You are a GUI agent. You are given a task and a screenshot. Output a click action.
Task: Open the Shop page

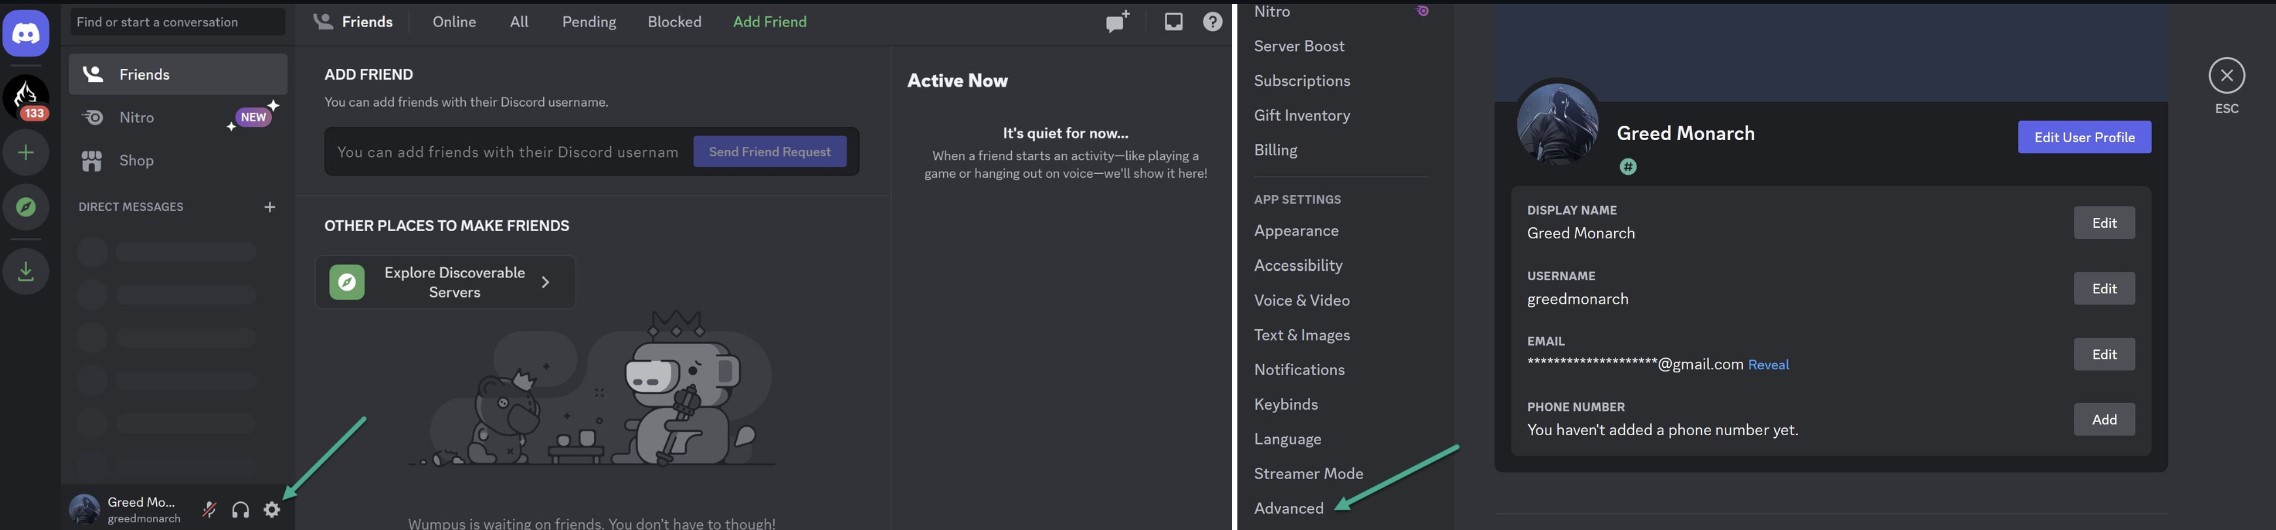point(178,160)
